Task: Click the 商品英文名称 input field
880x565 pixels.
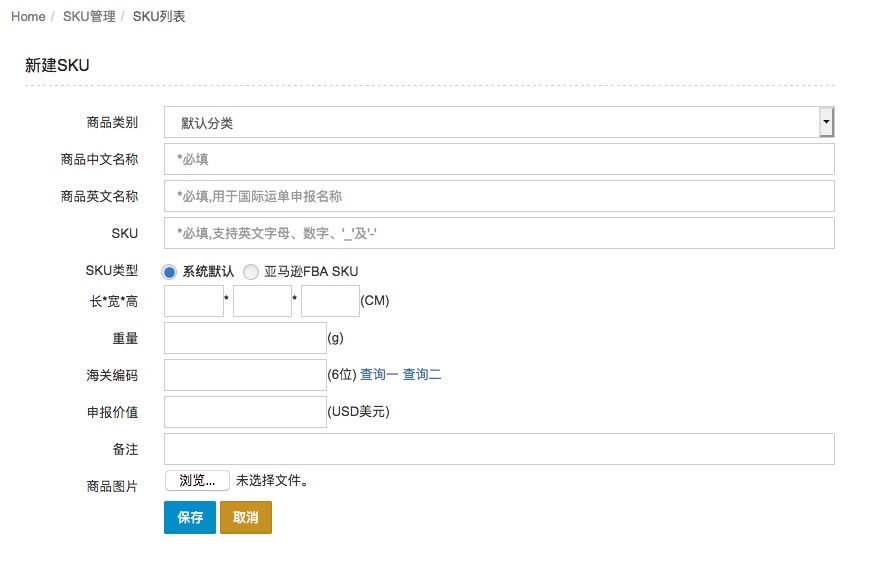Action: pyautogui.click(x=498, y=196)
